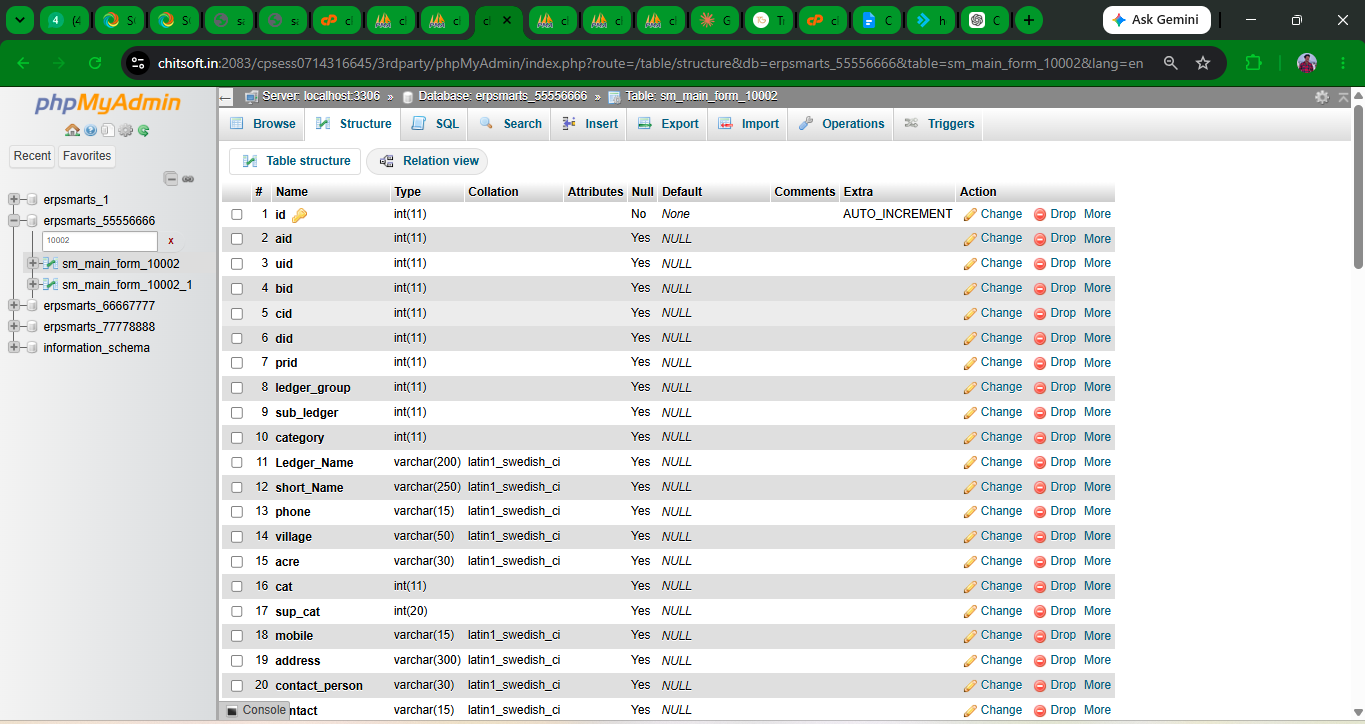This screenshot has height=724, width=1365.
Task: Click the Favorites button in sidebar
Action: pos(87,156)
